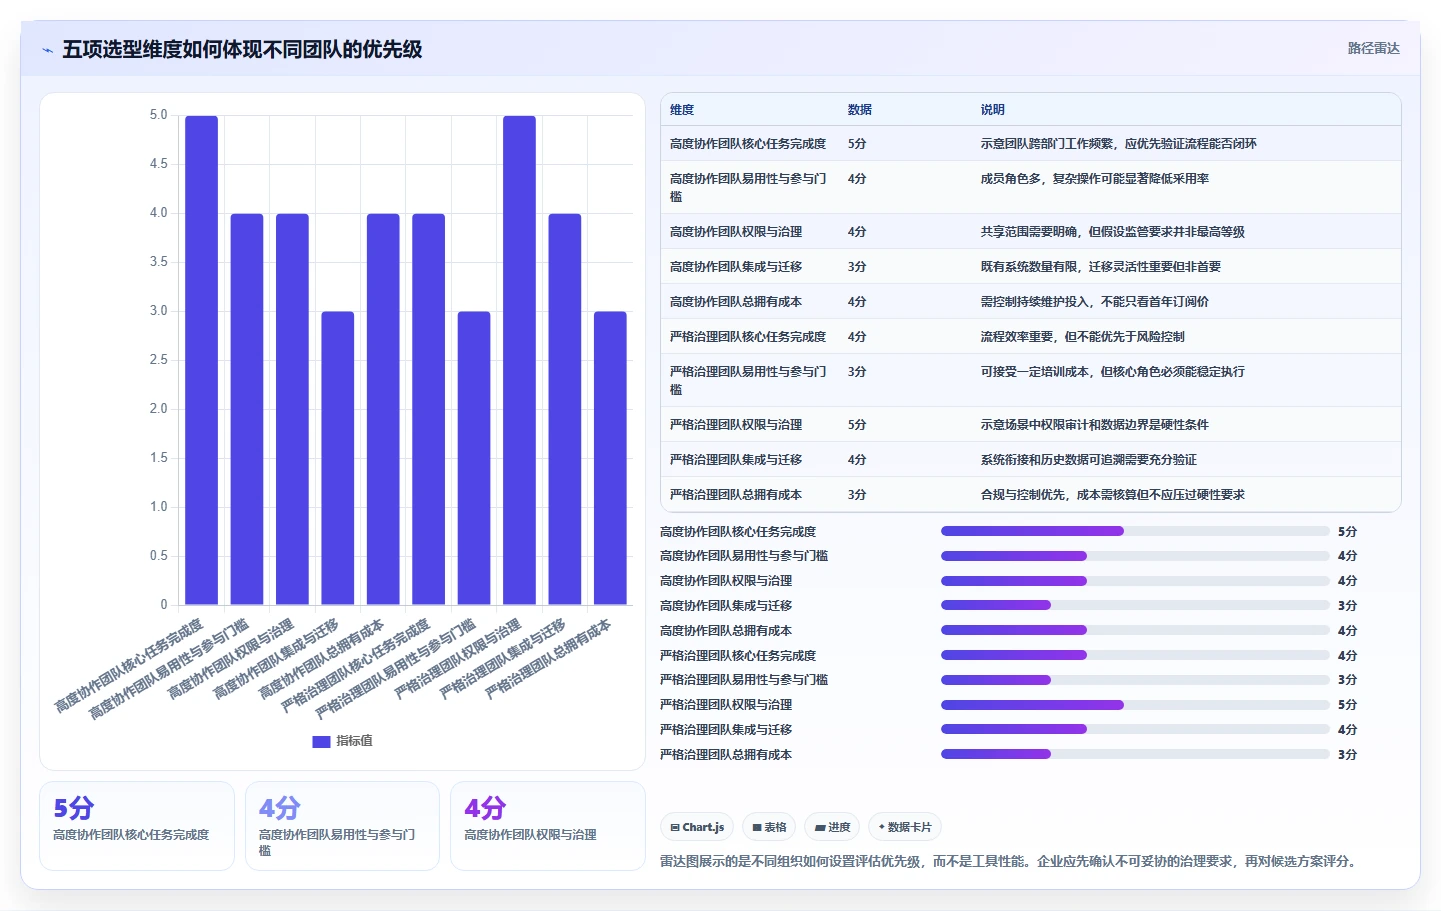Image resolution: width=1441 pixels, height=911 pixels.
Task: Select the 维度 column header
Action: coord(682,110)
